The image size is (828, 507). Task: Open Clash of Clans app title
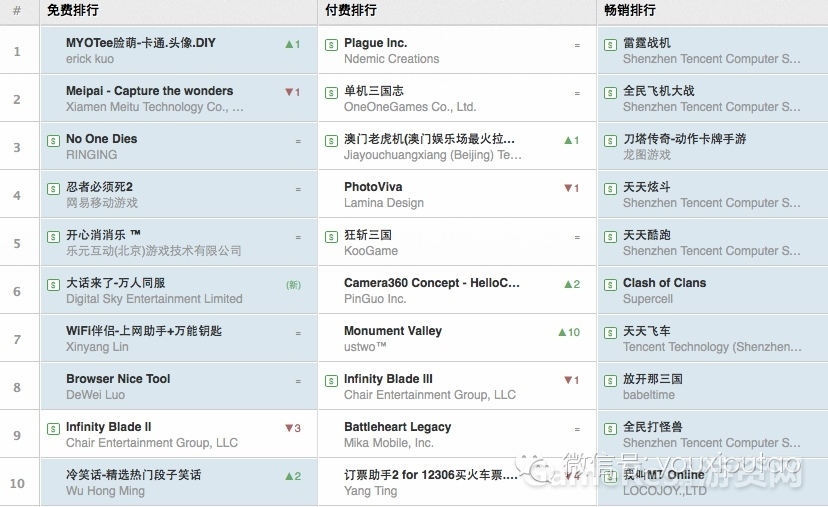click(664, 283)
